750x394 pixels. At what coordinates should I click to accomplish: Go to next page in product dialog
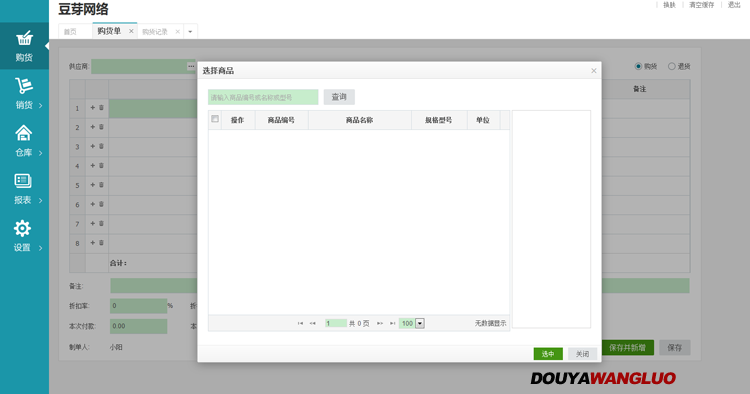(380, 324)
